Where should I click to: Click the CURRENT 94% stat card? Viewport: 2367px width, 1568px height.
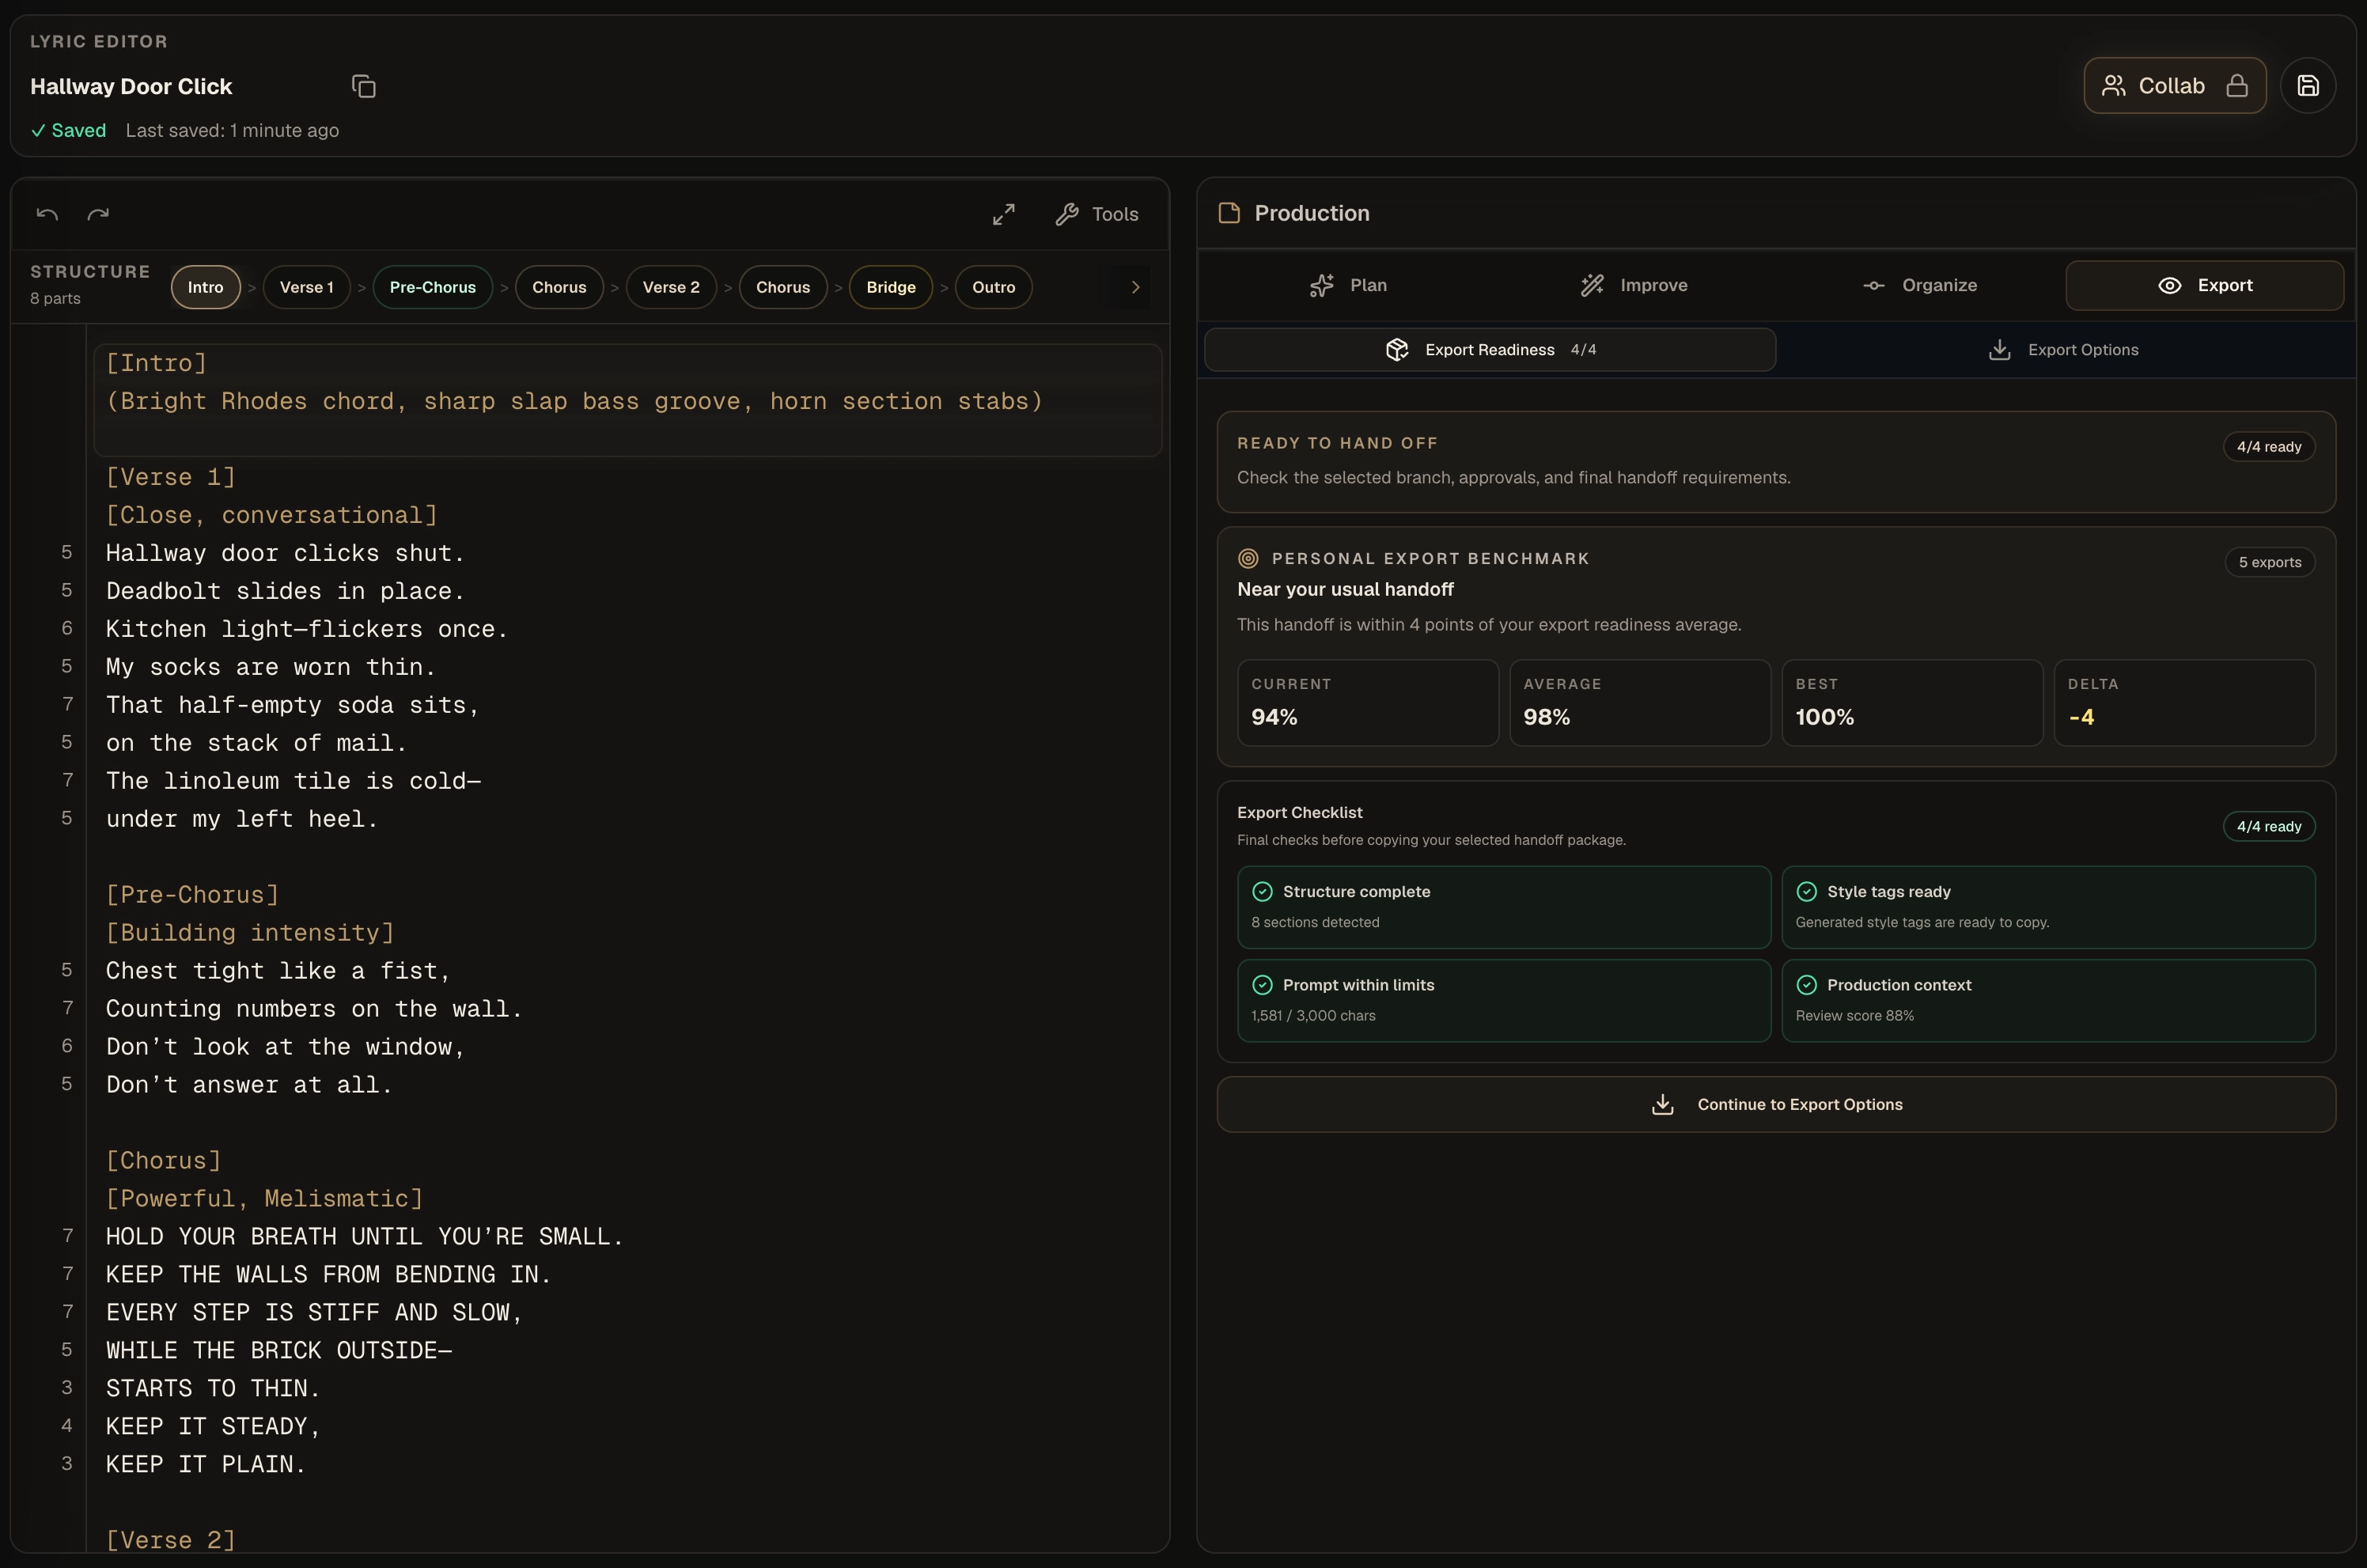coord(1367,702)
